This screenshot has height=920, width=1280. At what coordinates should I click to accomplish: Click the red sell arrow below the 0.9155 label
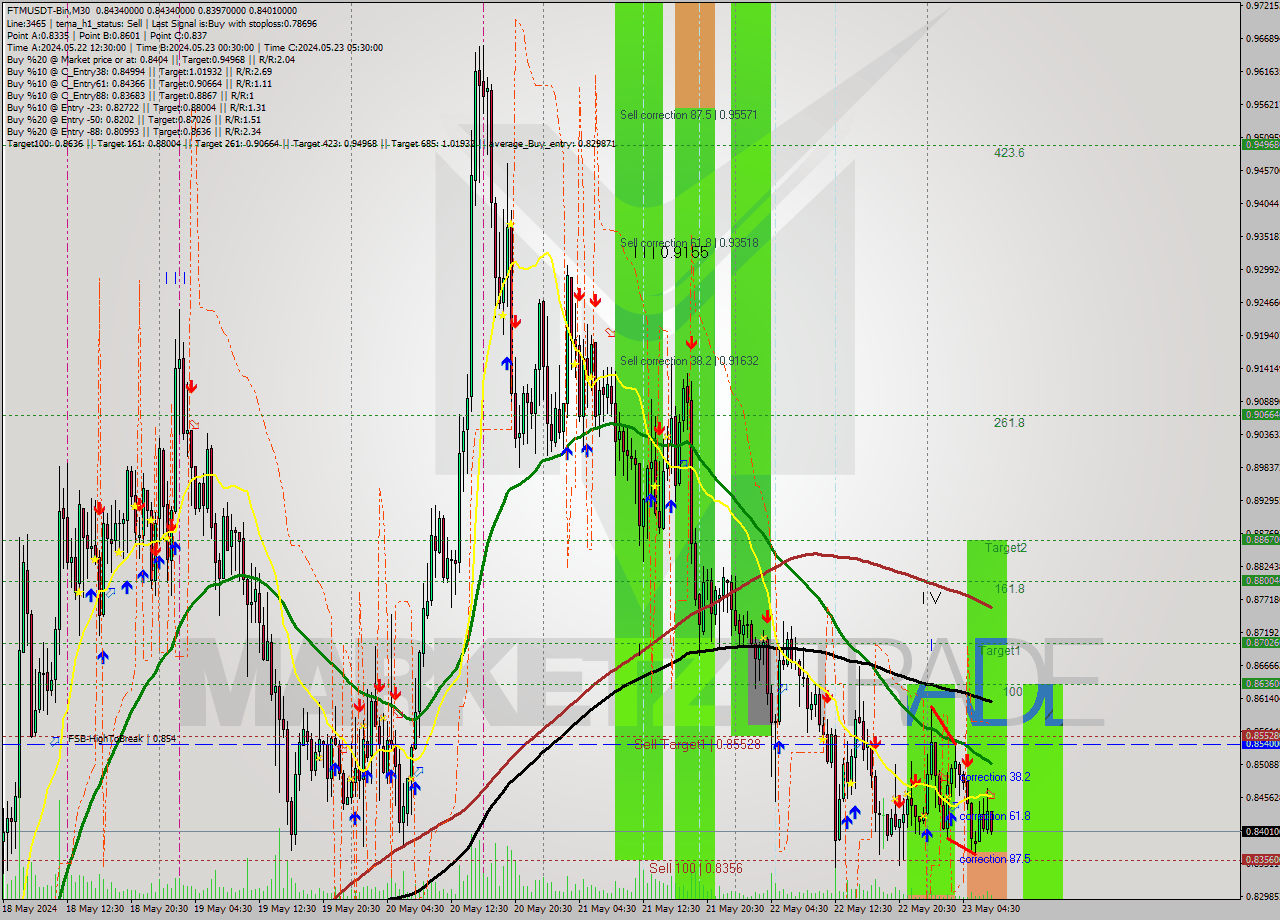691,343
